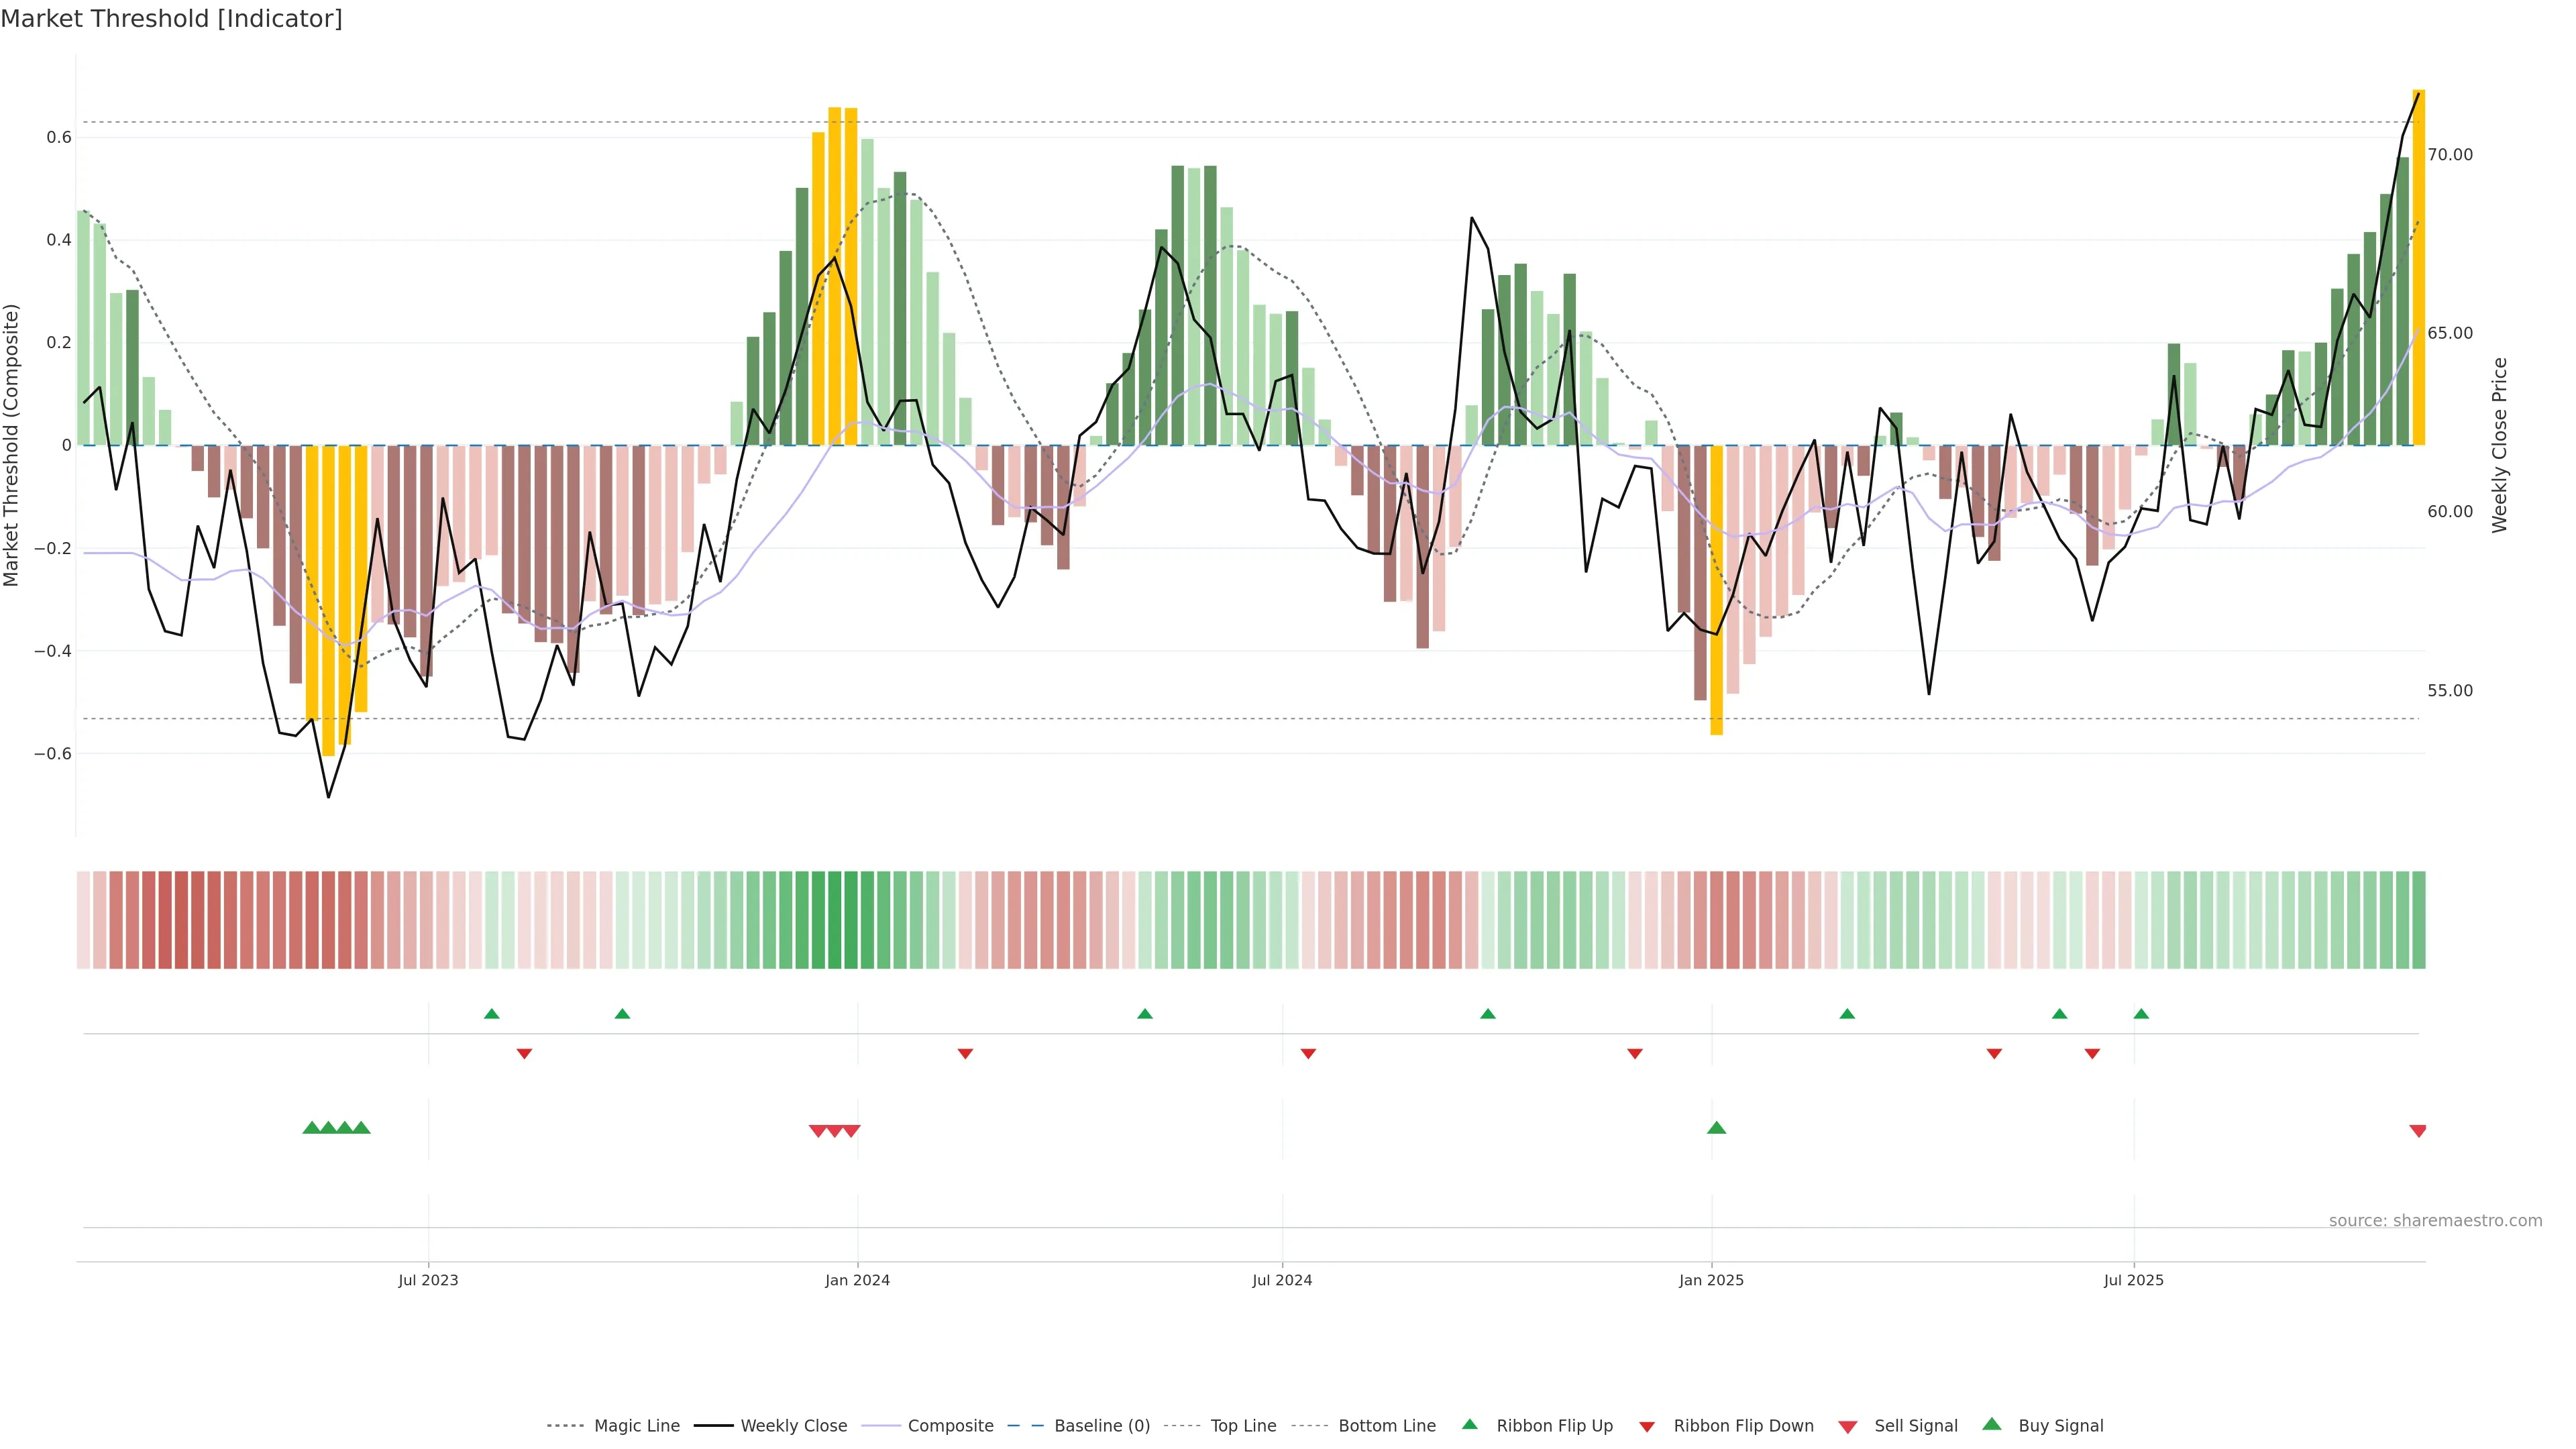The image size is (2576, 1449).
Task: Click the tall yellow bar at chart's right end
Action: pos(2418,267)
